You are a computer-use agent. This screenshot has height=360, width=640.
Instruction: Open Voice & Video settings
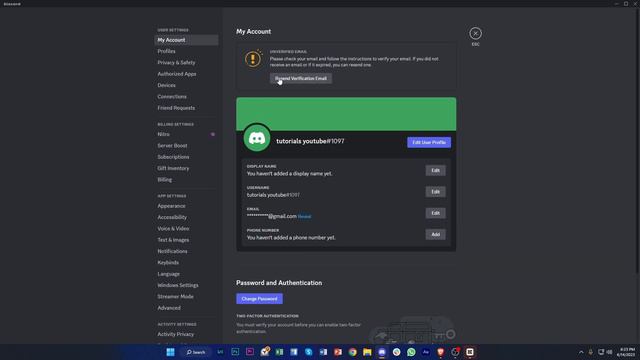(x=186, y=229)
